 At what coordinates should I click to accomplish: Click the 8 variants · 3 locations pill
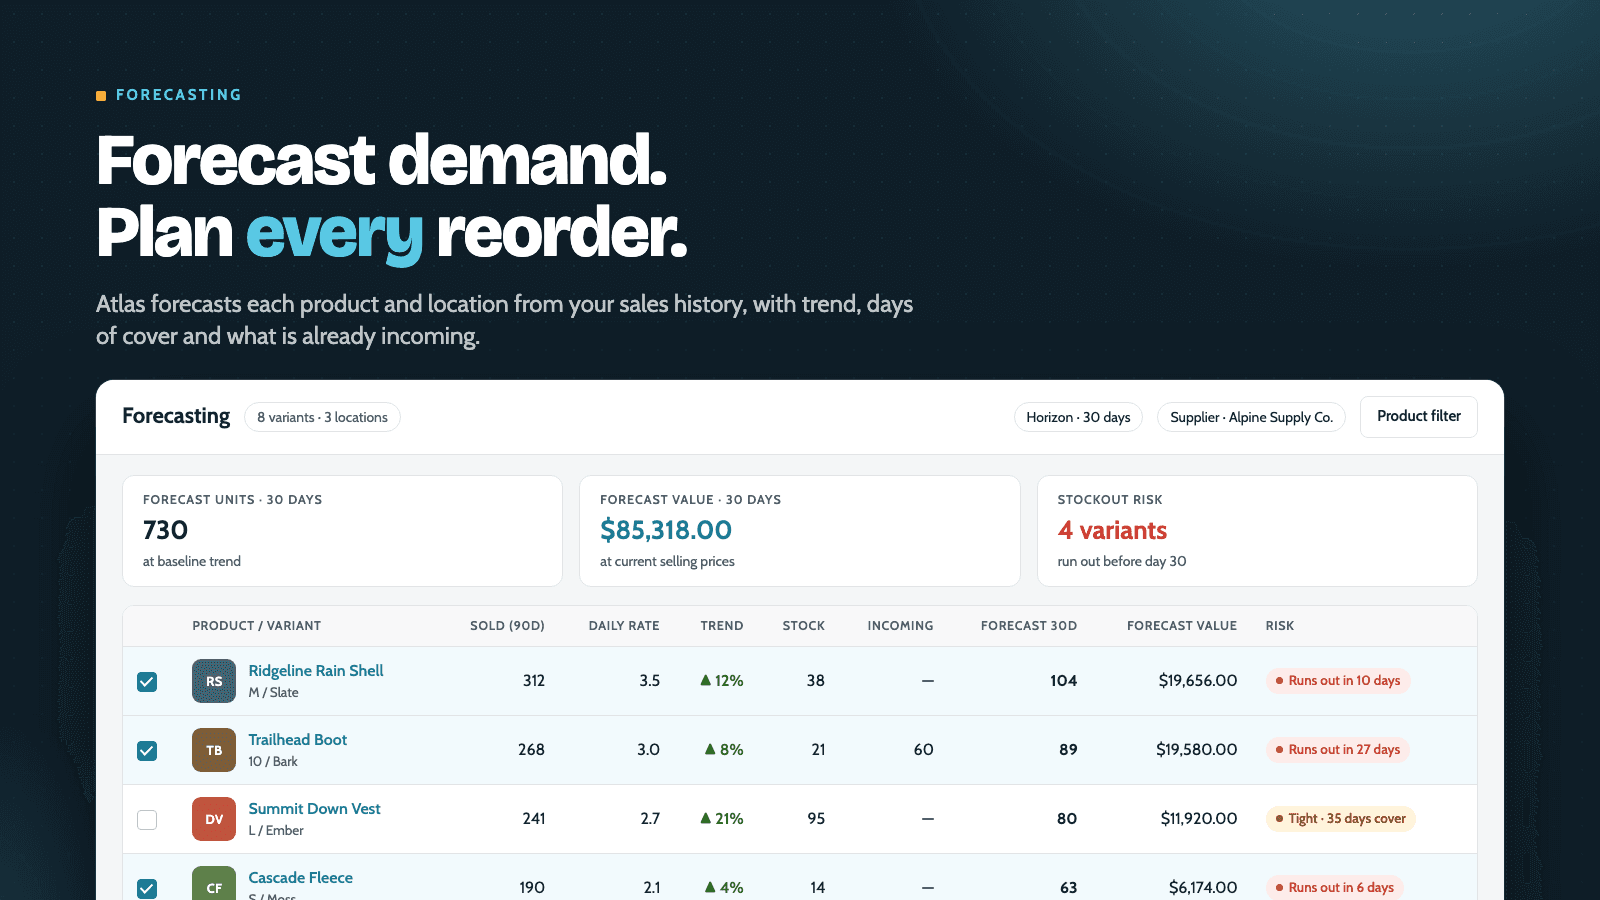322,417
